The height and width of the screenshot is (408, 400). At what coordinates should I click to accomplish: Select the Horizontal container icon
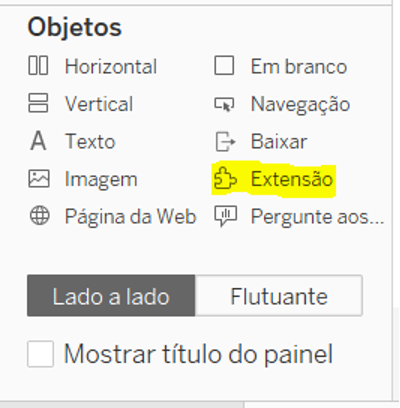(x=38, y=66)
